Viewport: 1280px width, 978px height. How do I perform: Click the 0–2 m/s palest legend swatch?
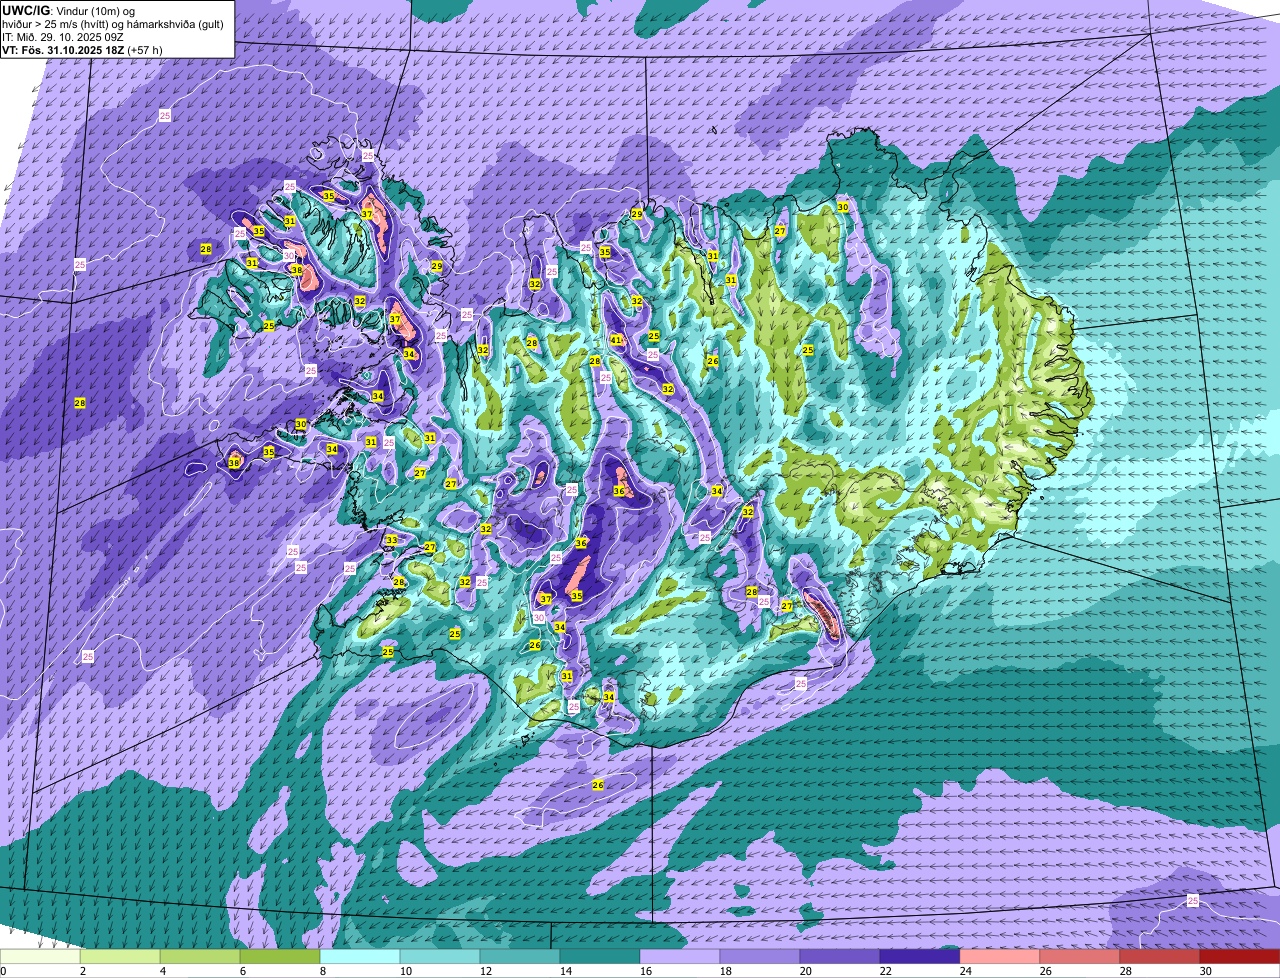tap(40, 957)
